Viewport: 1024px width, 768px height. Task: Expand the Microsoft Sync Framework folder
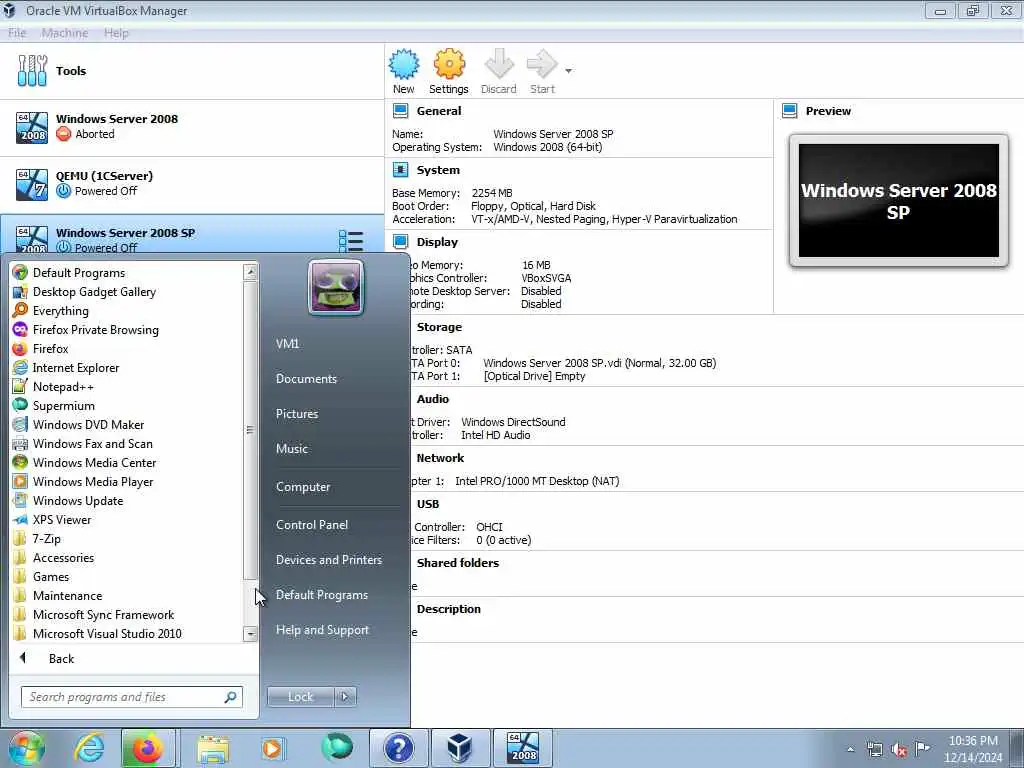tap(127, 614)
